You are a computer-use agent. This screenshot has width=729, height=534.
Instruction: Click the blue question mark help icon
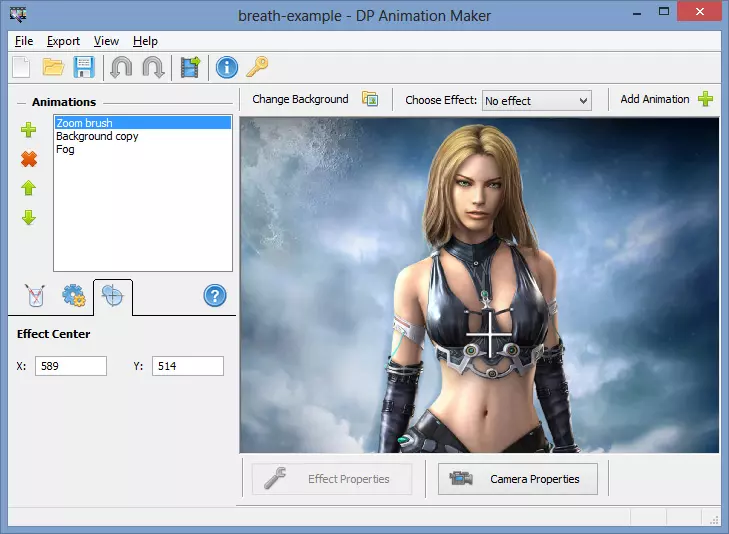pos(215,296)
